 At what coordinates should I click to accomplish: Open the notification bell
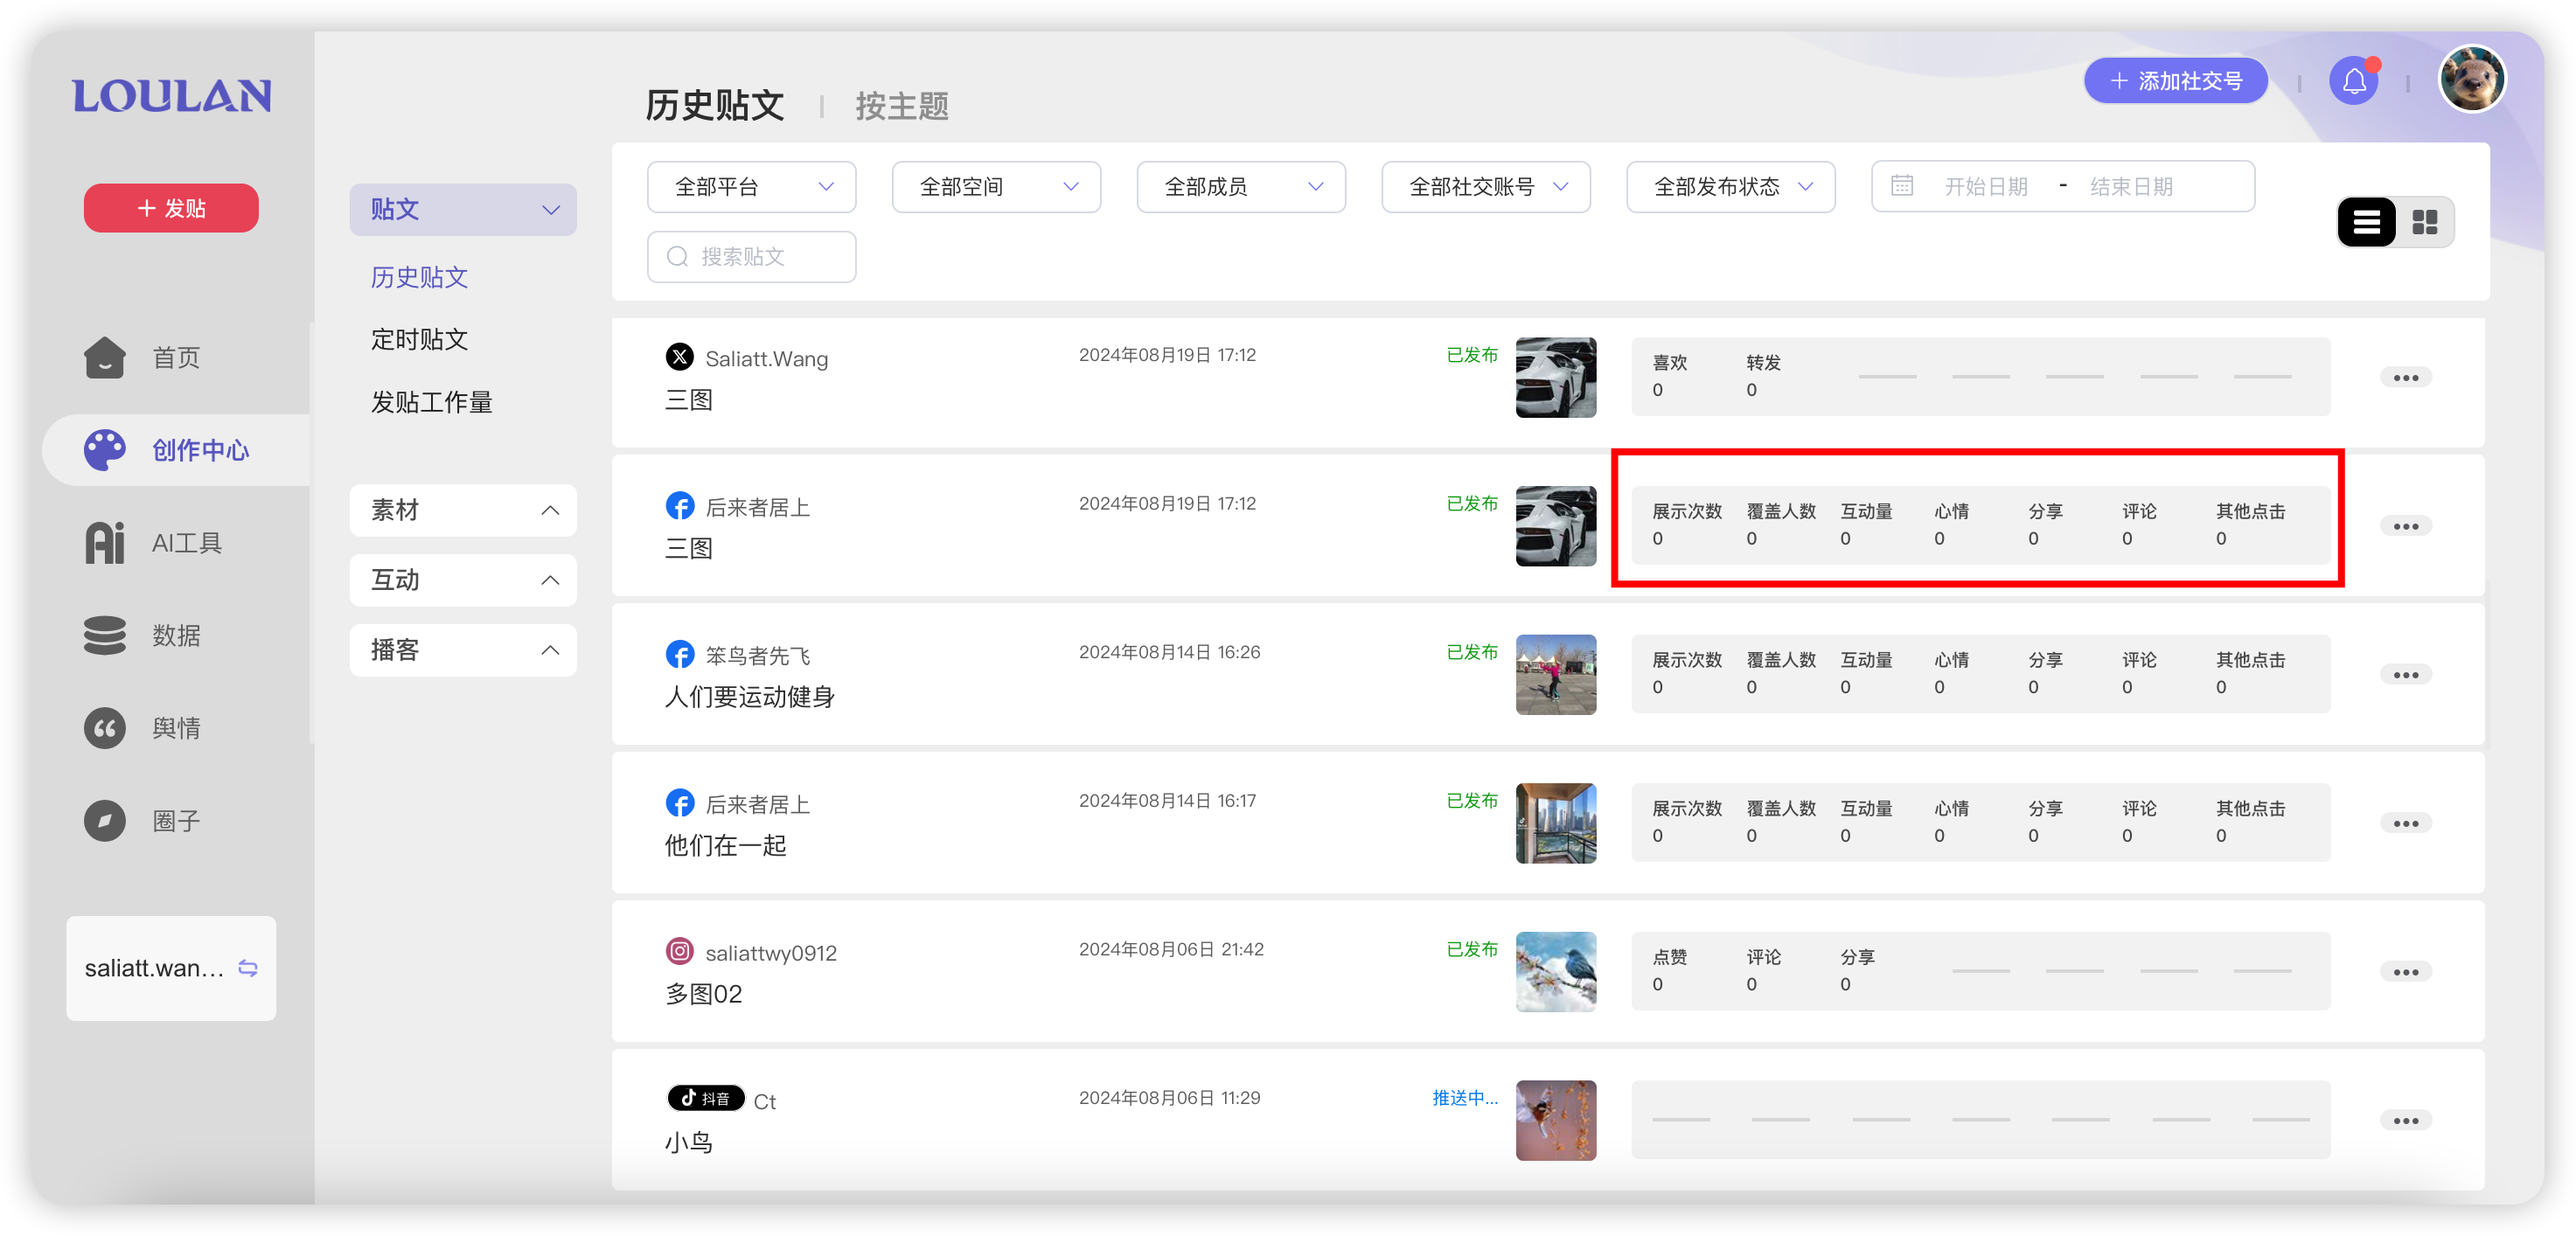[x=2354, y=81]
